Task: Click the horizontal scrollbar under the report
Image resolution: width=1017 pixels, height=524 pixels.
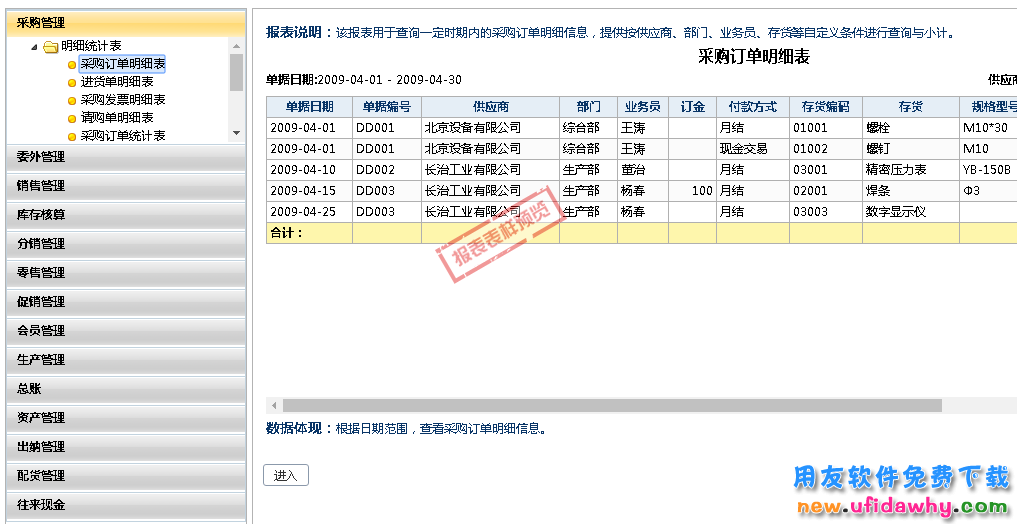Action: click(x=610, y=406)
